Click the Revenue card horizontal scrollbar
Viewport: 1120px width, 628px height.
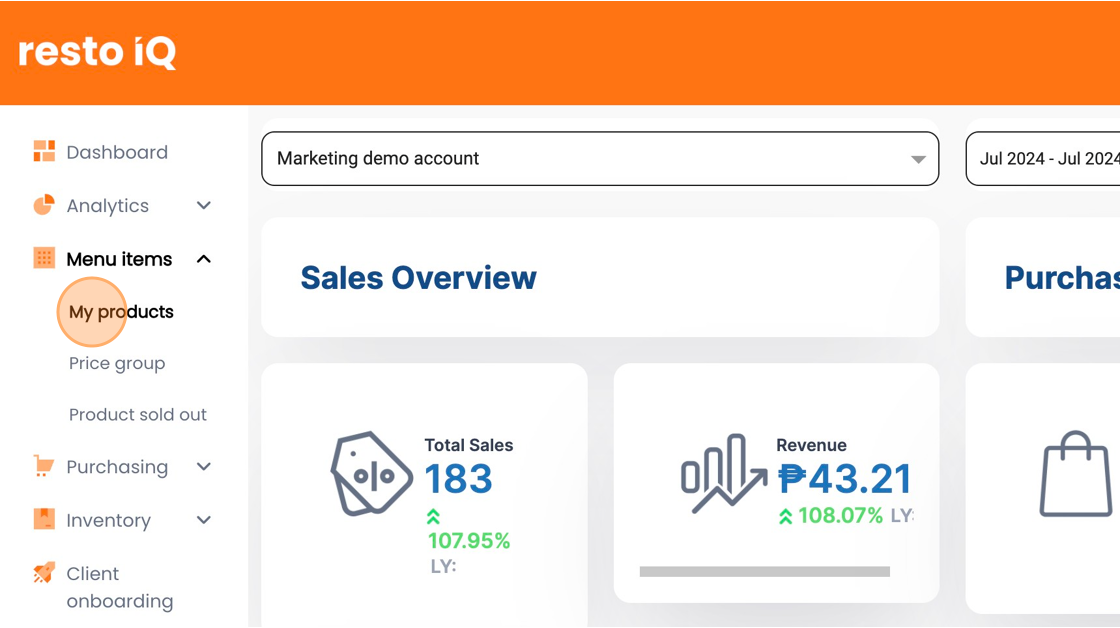(x=765, y=572)
